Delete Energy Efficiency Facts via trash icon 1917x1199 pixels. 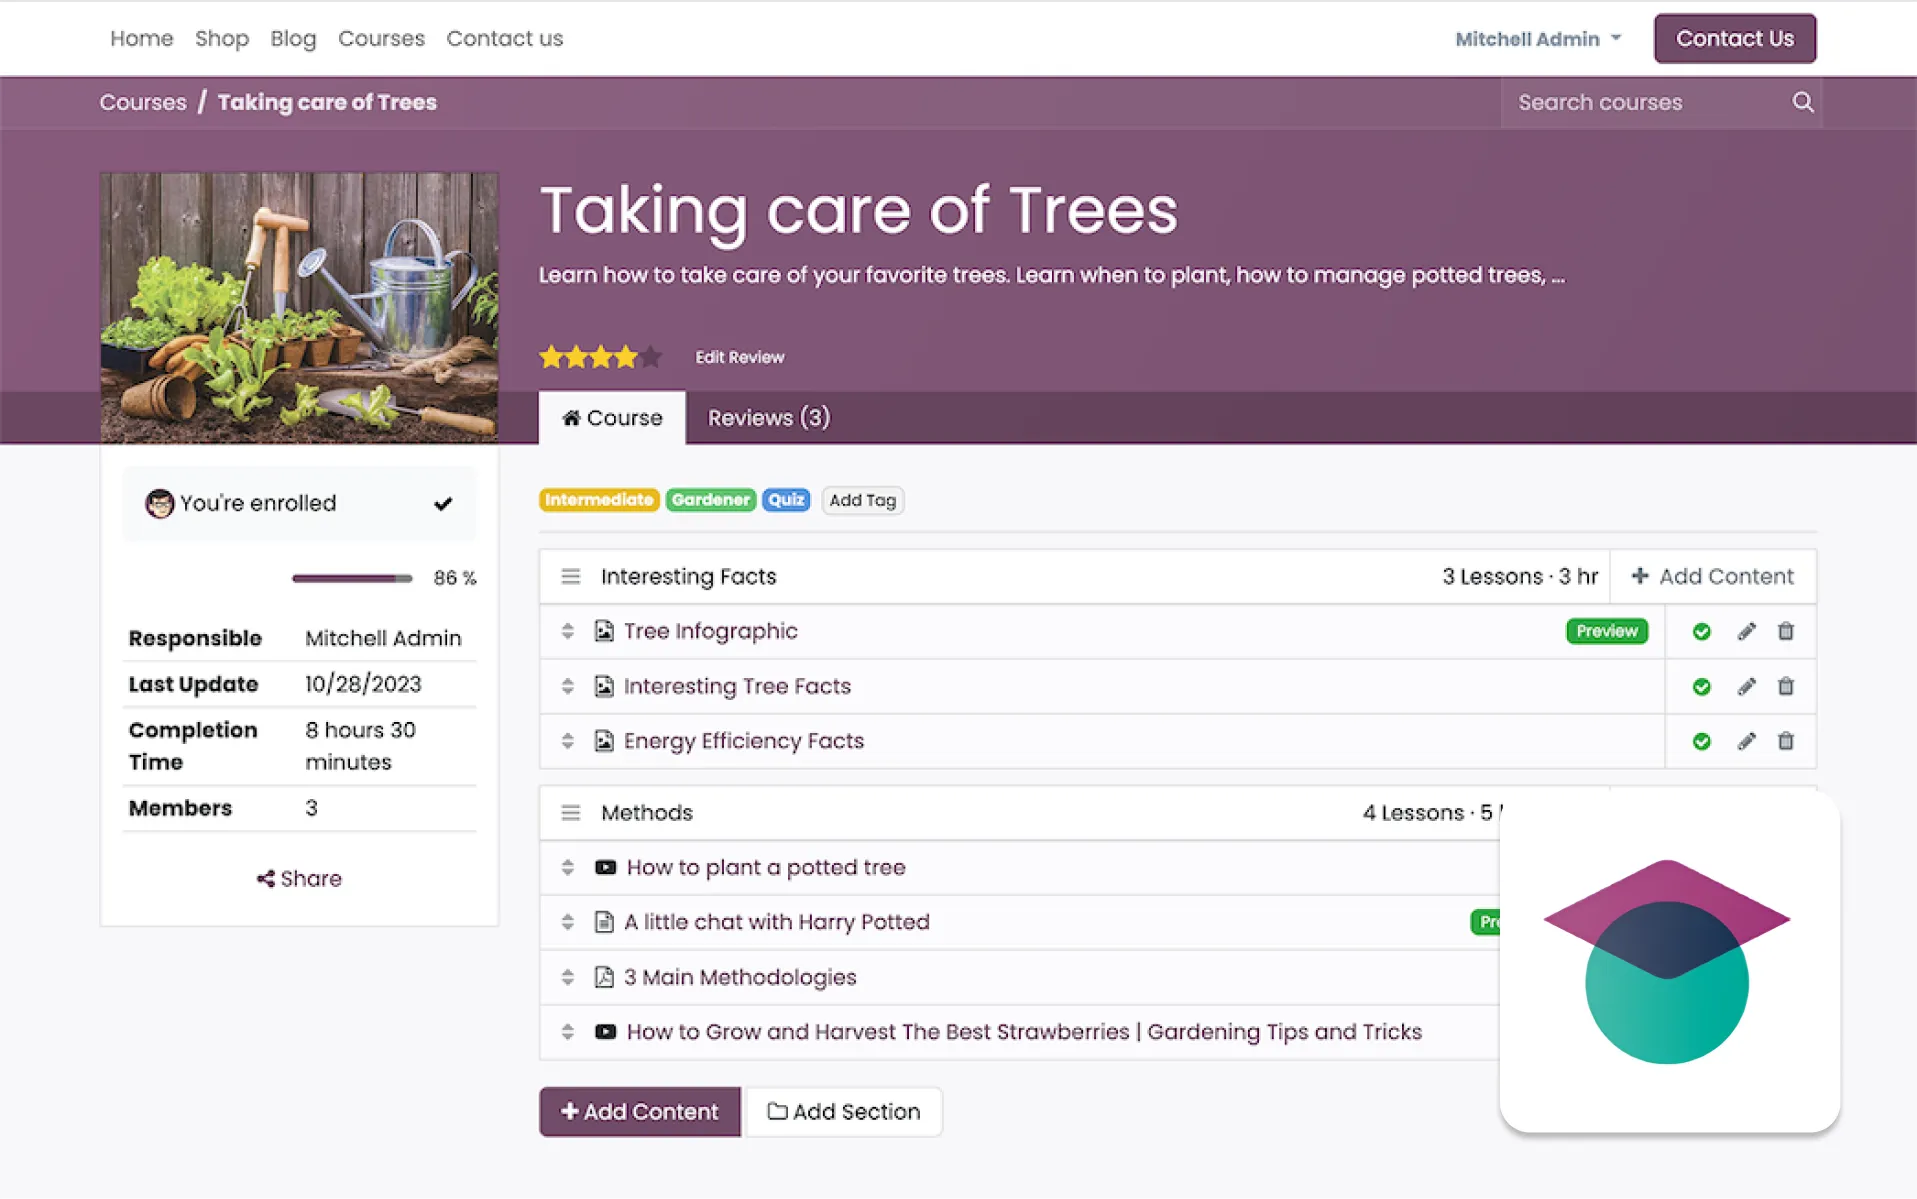click(x=1785, y=741)
